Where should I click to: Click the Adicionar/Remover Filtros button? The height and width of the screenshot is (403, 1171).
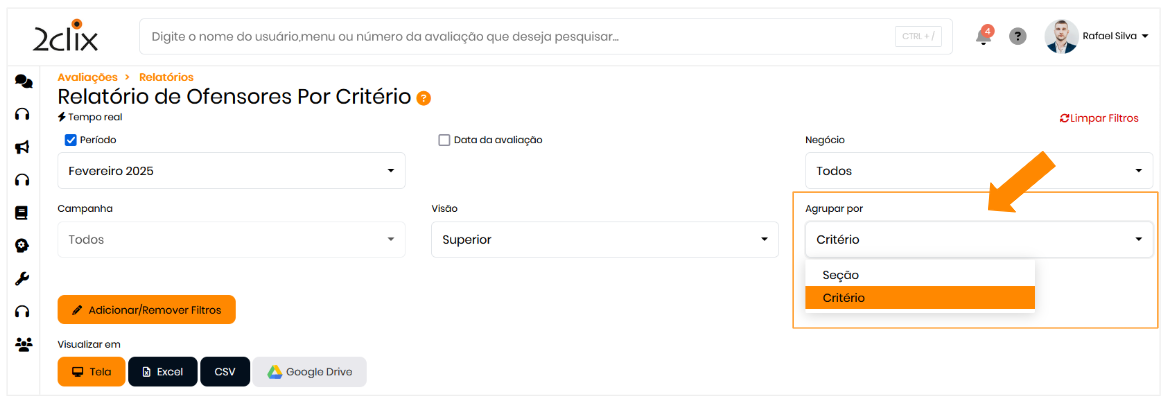[x=146, y=310]
